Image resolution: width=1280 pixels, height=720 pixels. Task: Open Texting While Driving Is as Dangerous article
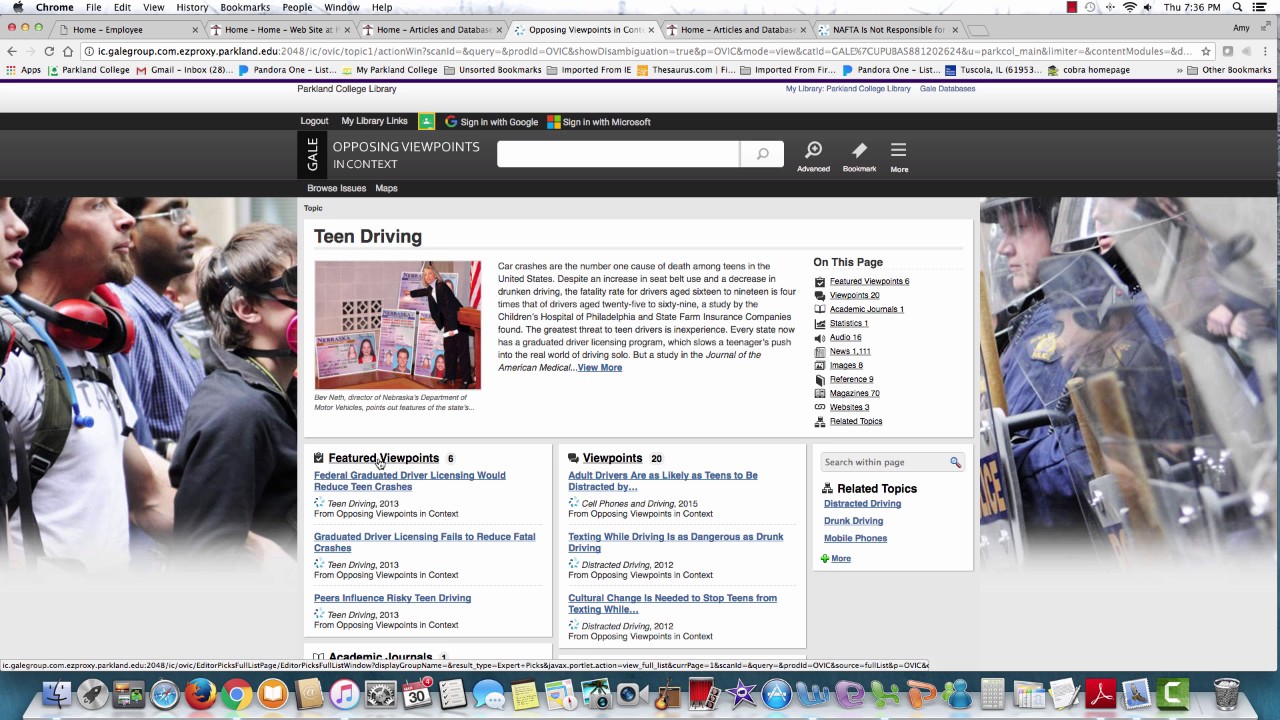[x=676, y=542]
